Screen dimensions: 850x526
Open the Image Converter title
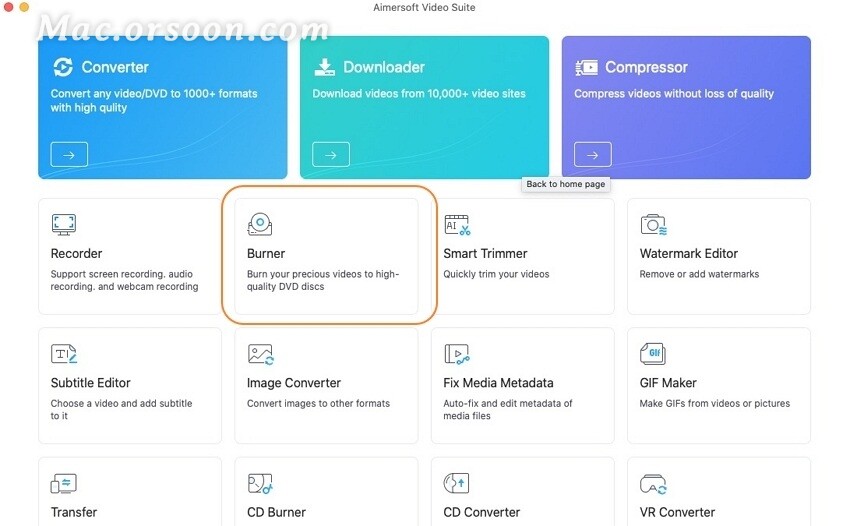click(x=294, y=383)
